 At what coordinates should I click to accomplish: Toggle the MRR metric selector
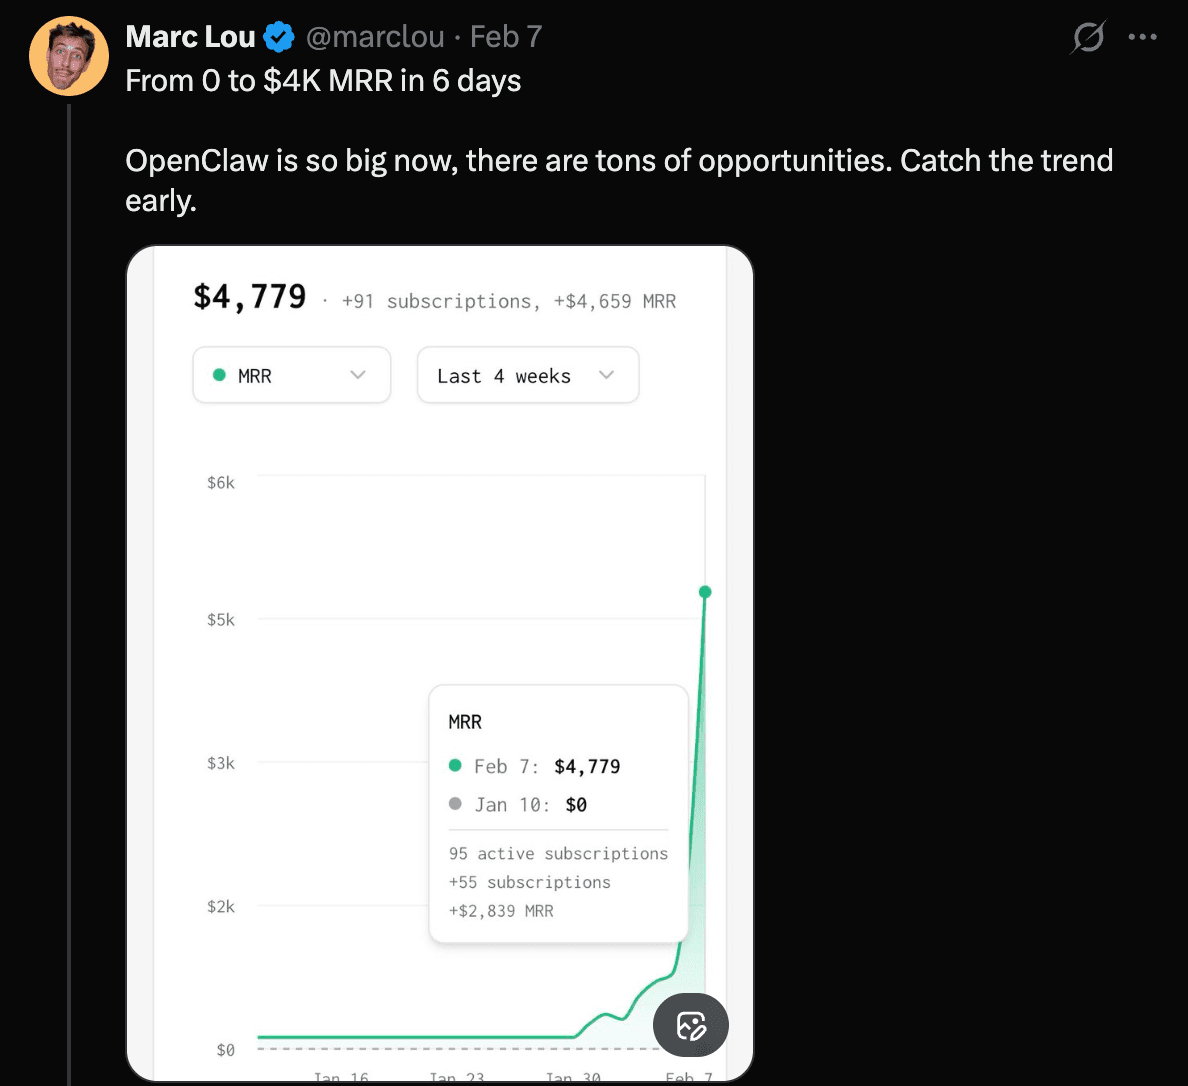290,374
